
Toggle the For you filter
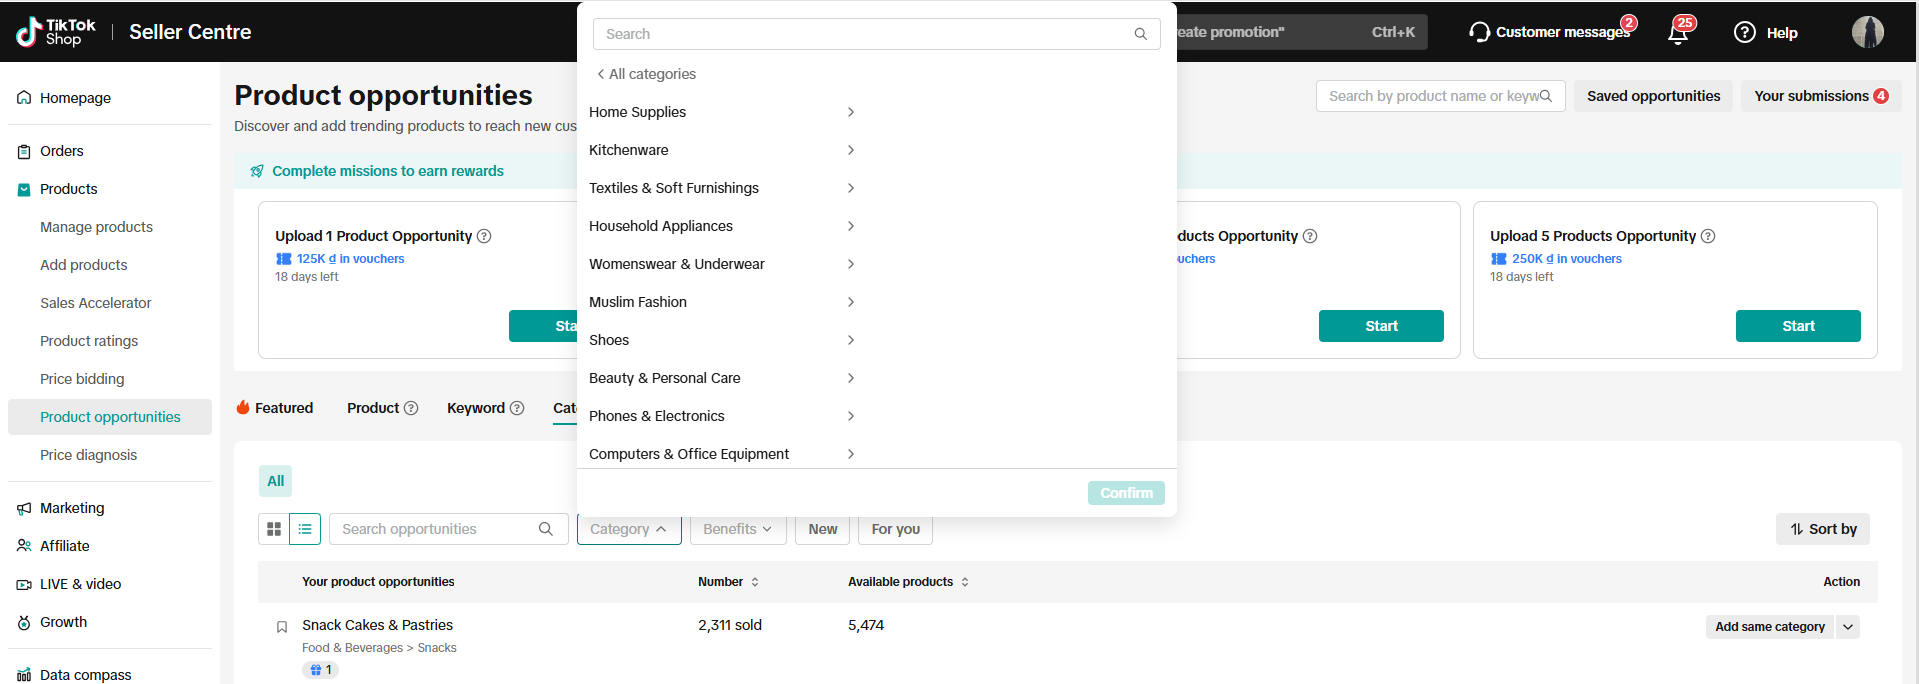tap(895, 529)
